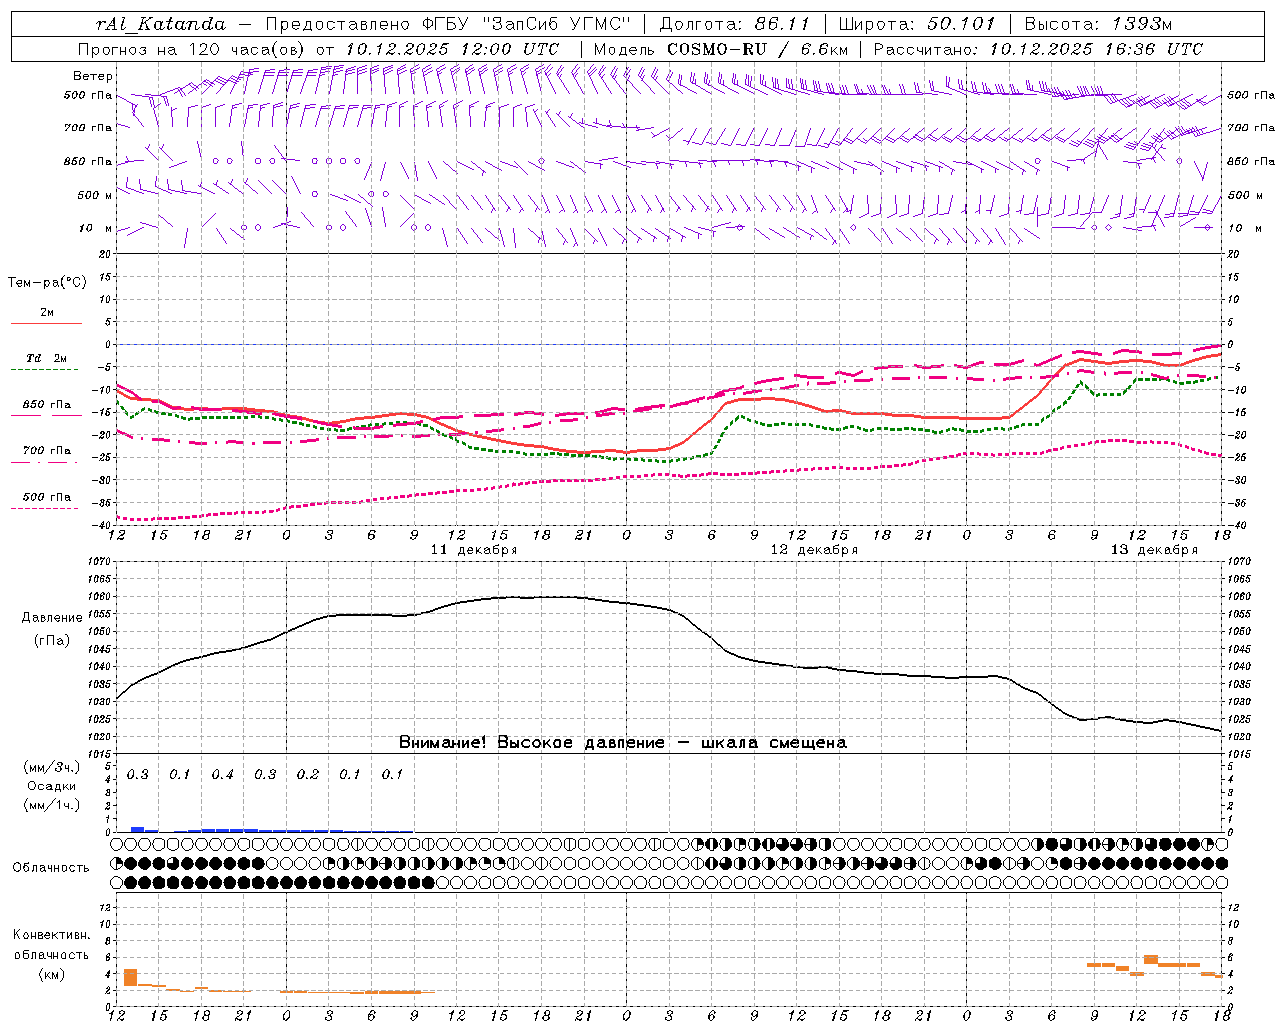Click the Ветер panel label
Screen dimensions: 1280x1024
[93, 76]
